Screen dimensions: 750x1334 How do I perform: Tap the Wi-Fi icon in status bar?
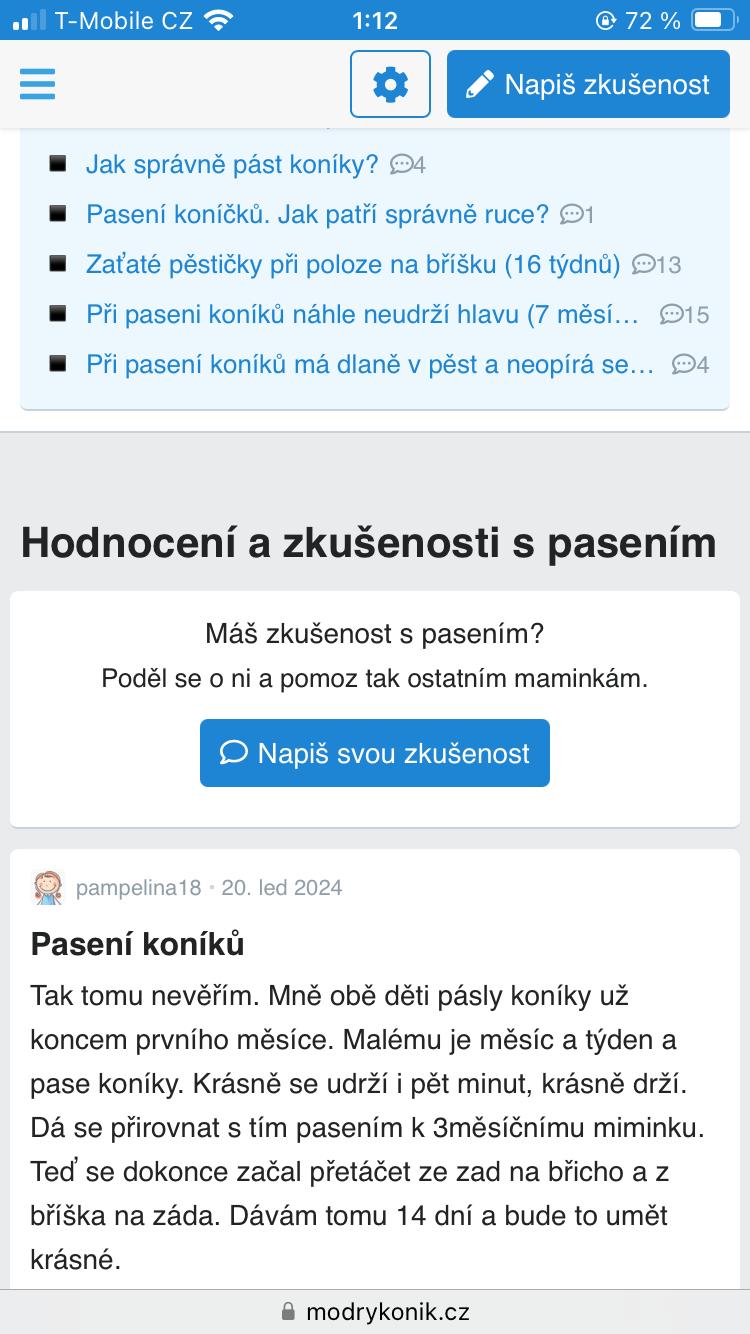pos(217,20)
